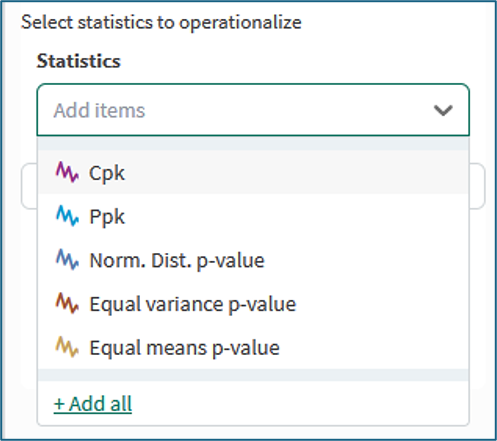Select the Cpk option from the list
The width and height of the screenshot is (497, 441).
(253, 172)
